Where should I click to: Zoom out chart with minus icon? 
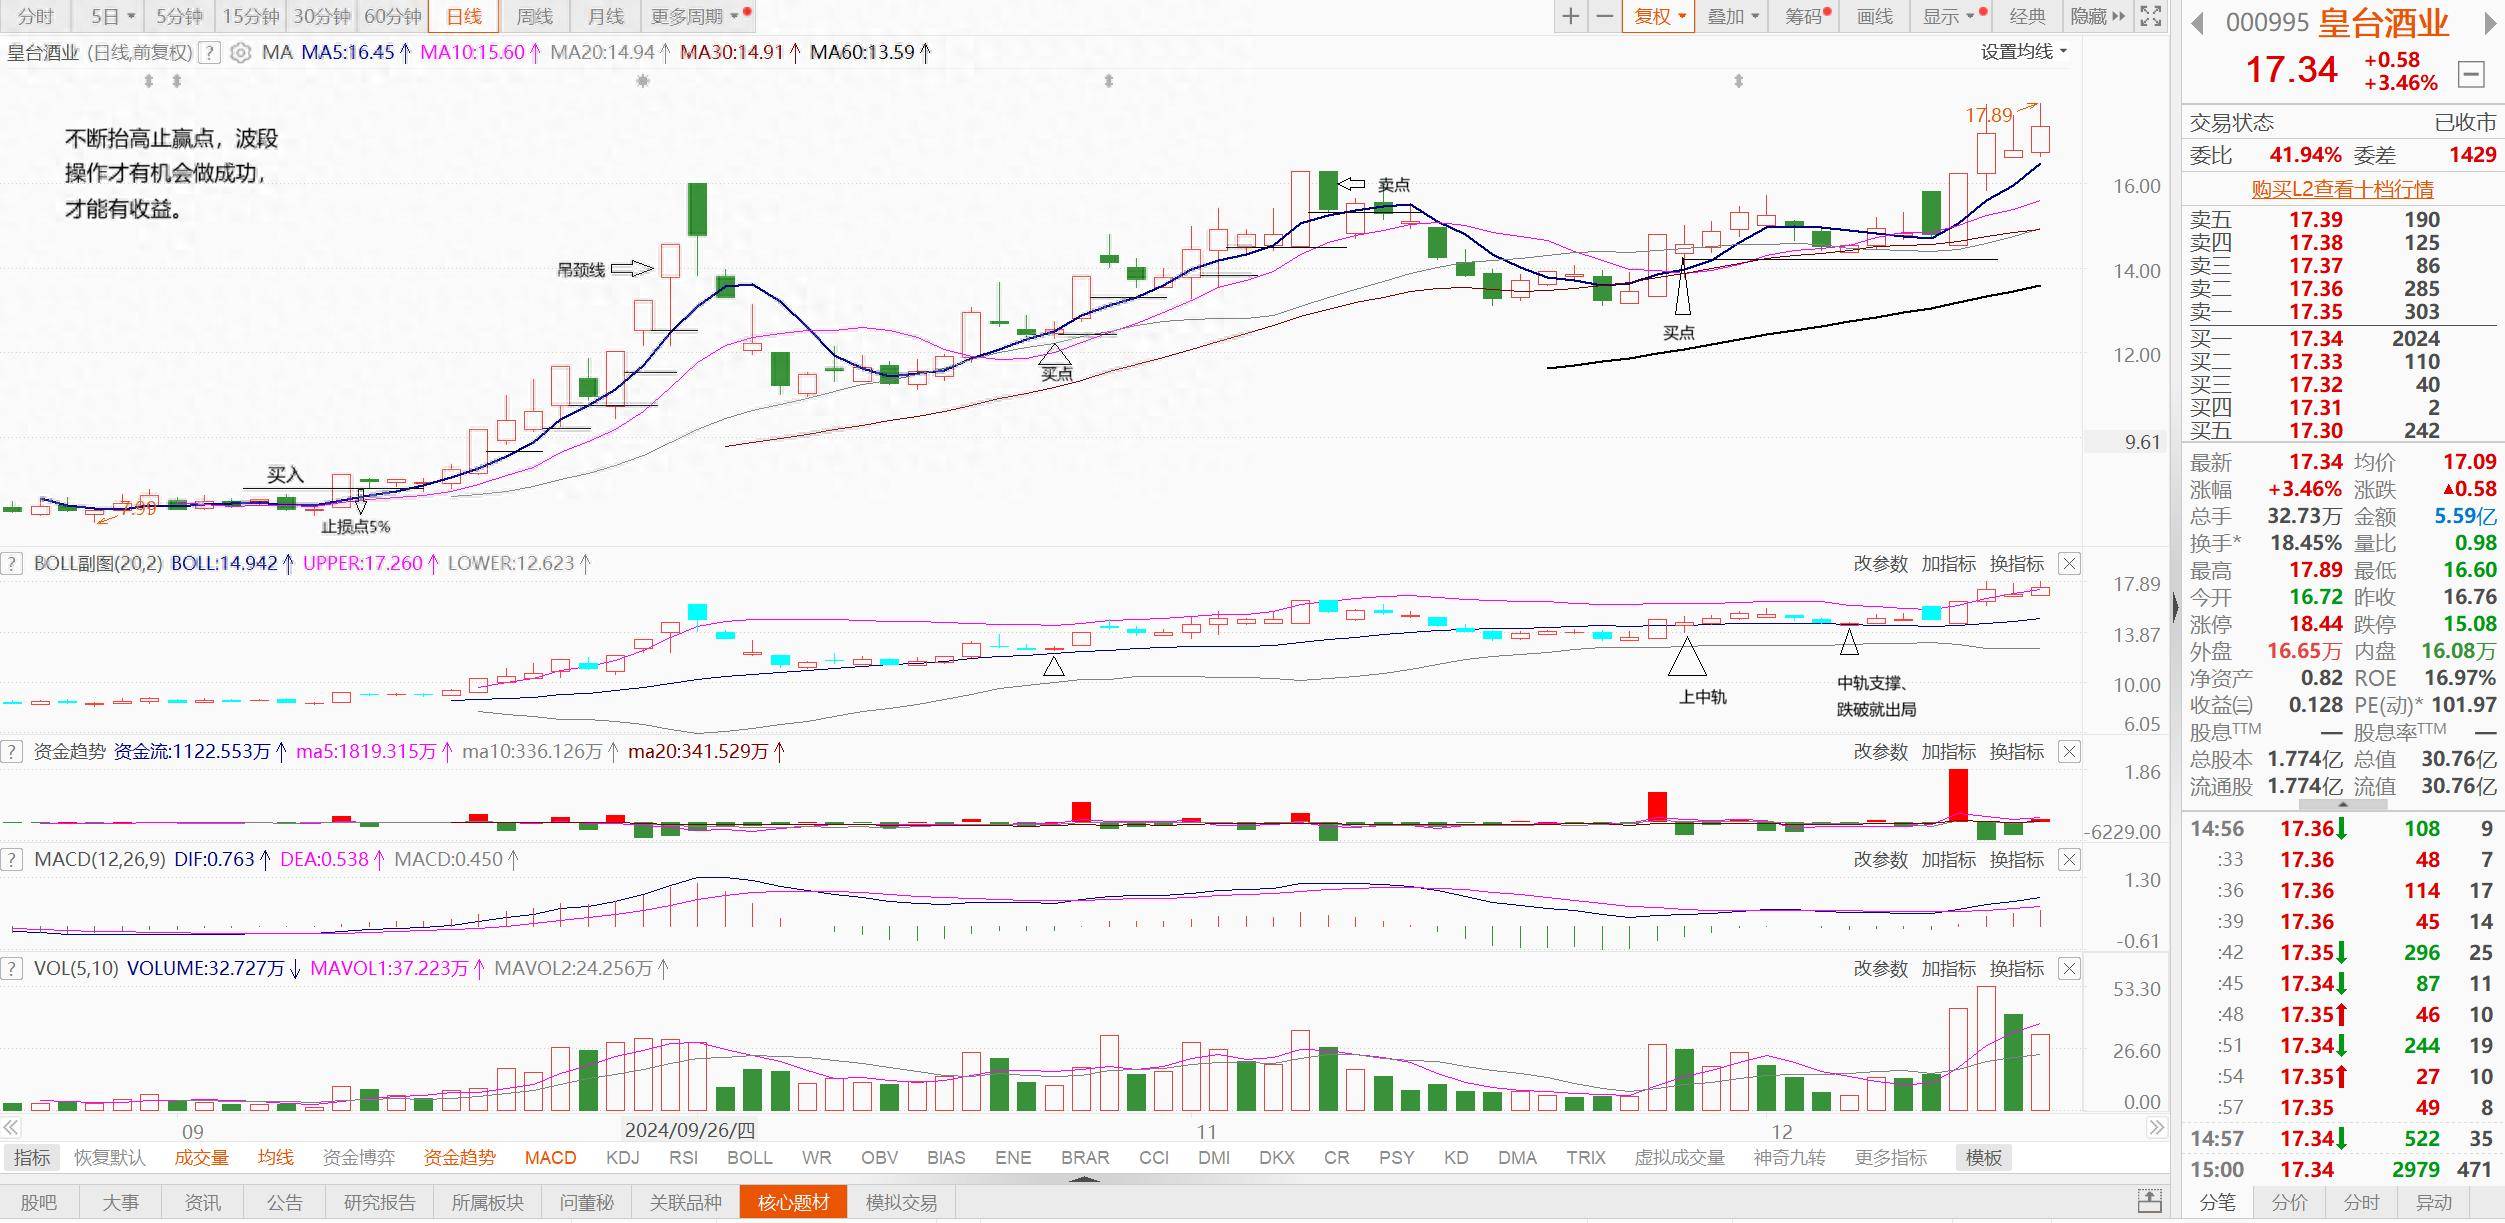(x=1604, y=16)
